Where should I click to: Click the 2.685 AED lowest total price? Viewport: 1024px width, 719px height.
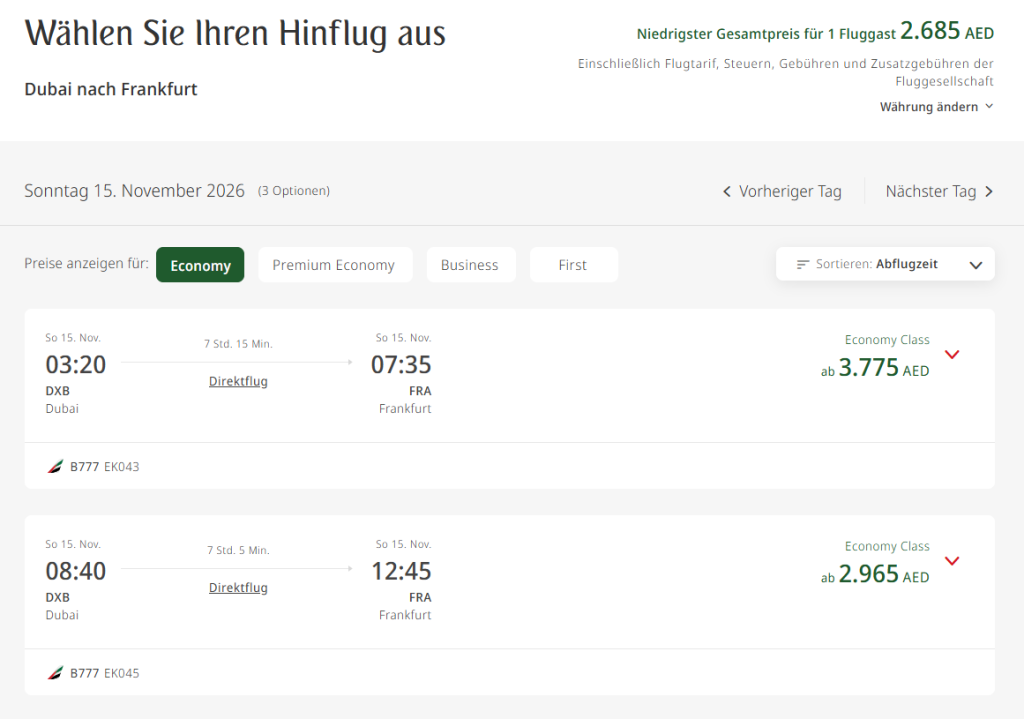(x=947, y=31)
